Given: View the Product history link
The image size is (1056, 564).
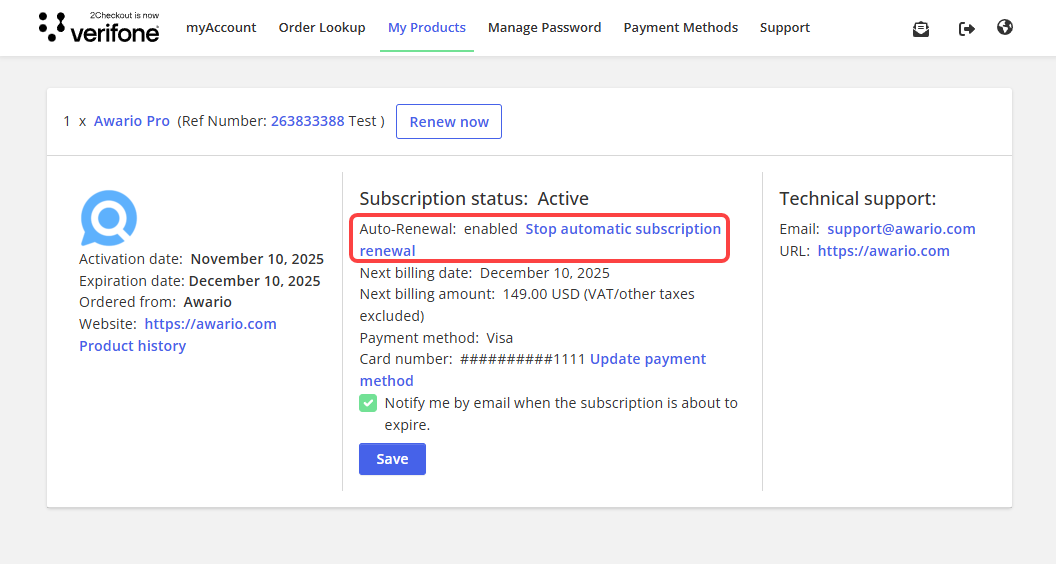Looking at the screenshot, I should coord(132,346).
